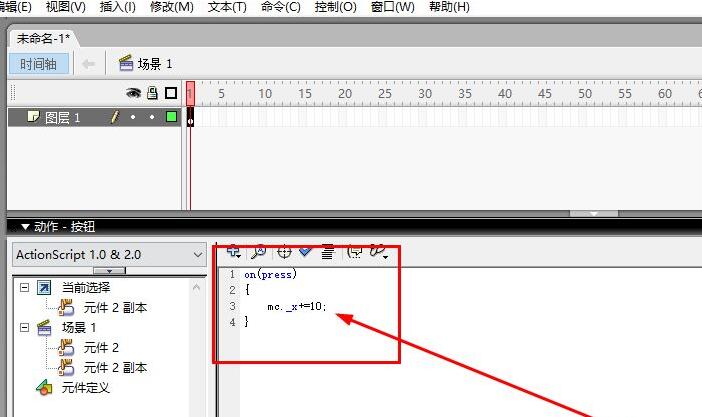Click the insert target path crosshair icon
This screenshot has width=702, height=417.
[x=284, y=252]
